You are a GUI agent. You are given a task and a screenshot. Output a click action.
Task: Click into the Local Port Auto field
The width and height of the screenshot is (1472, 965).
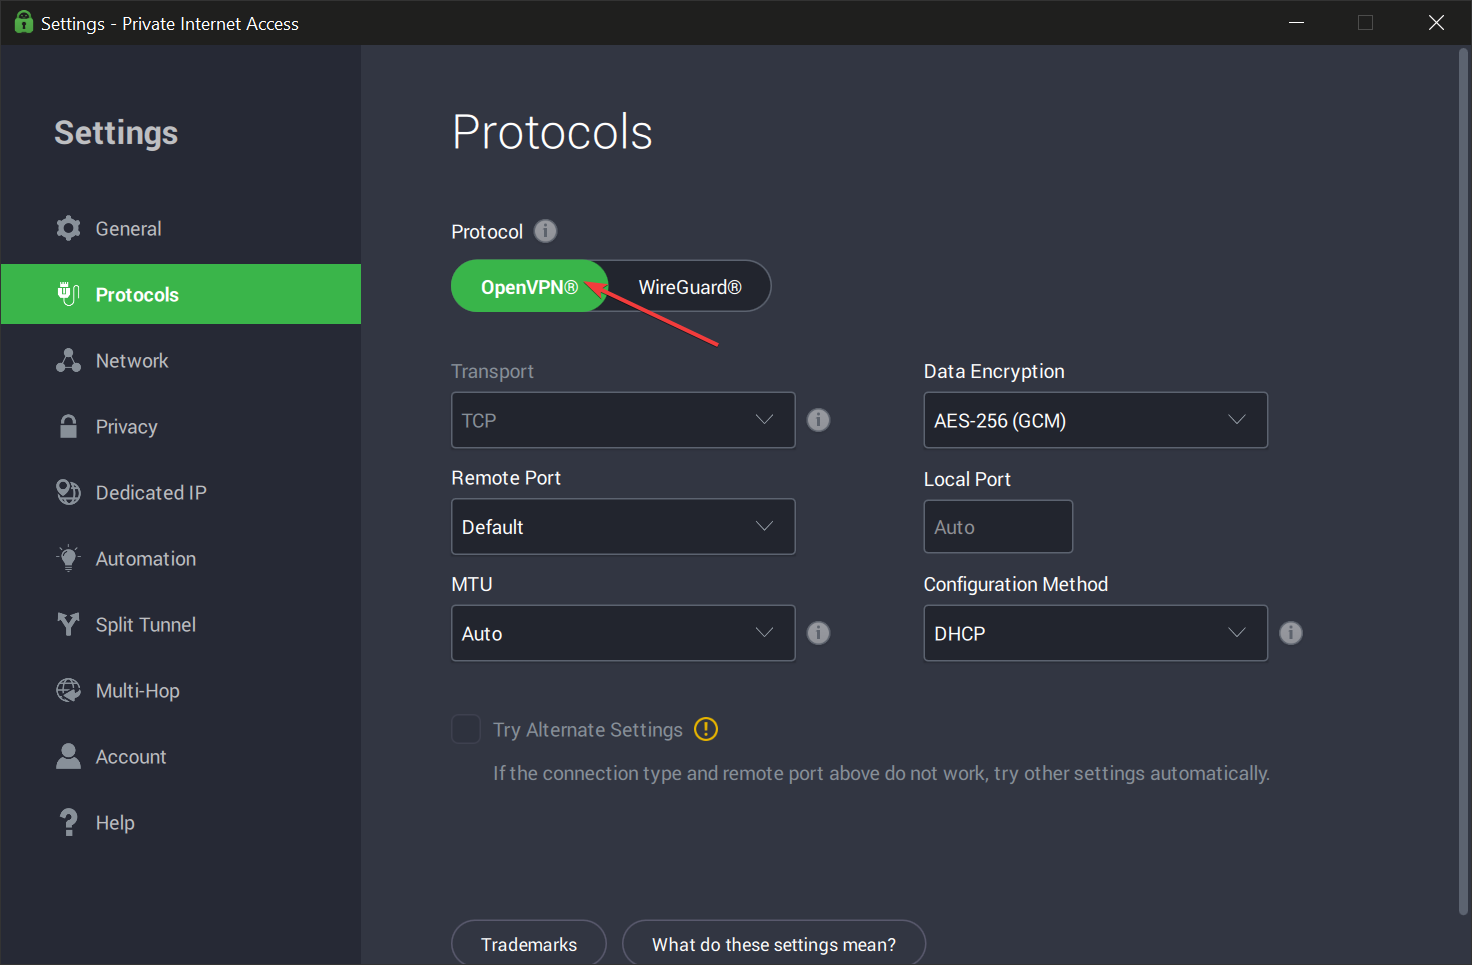(998, 527)
